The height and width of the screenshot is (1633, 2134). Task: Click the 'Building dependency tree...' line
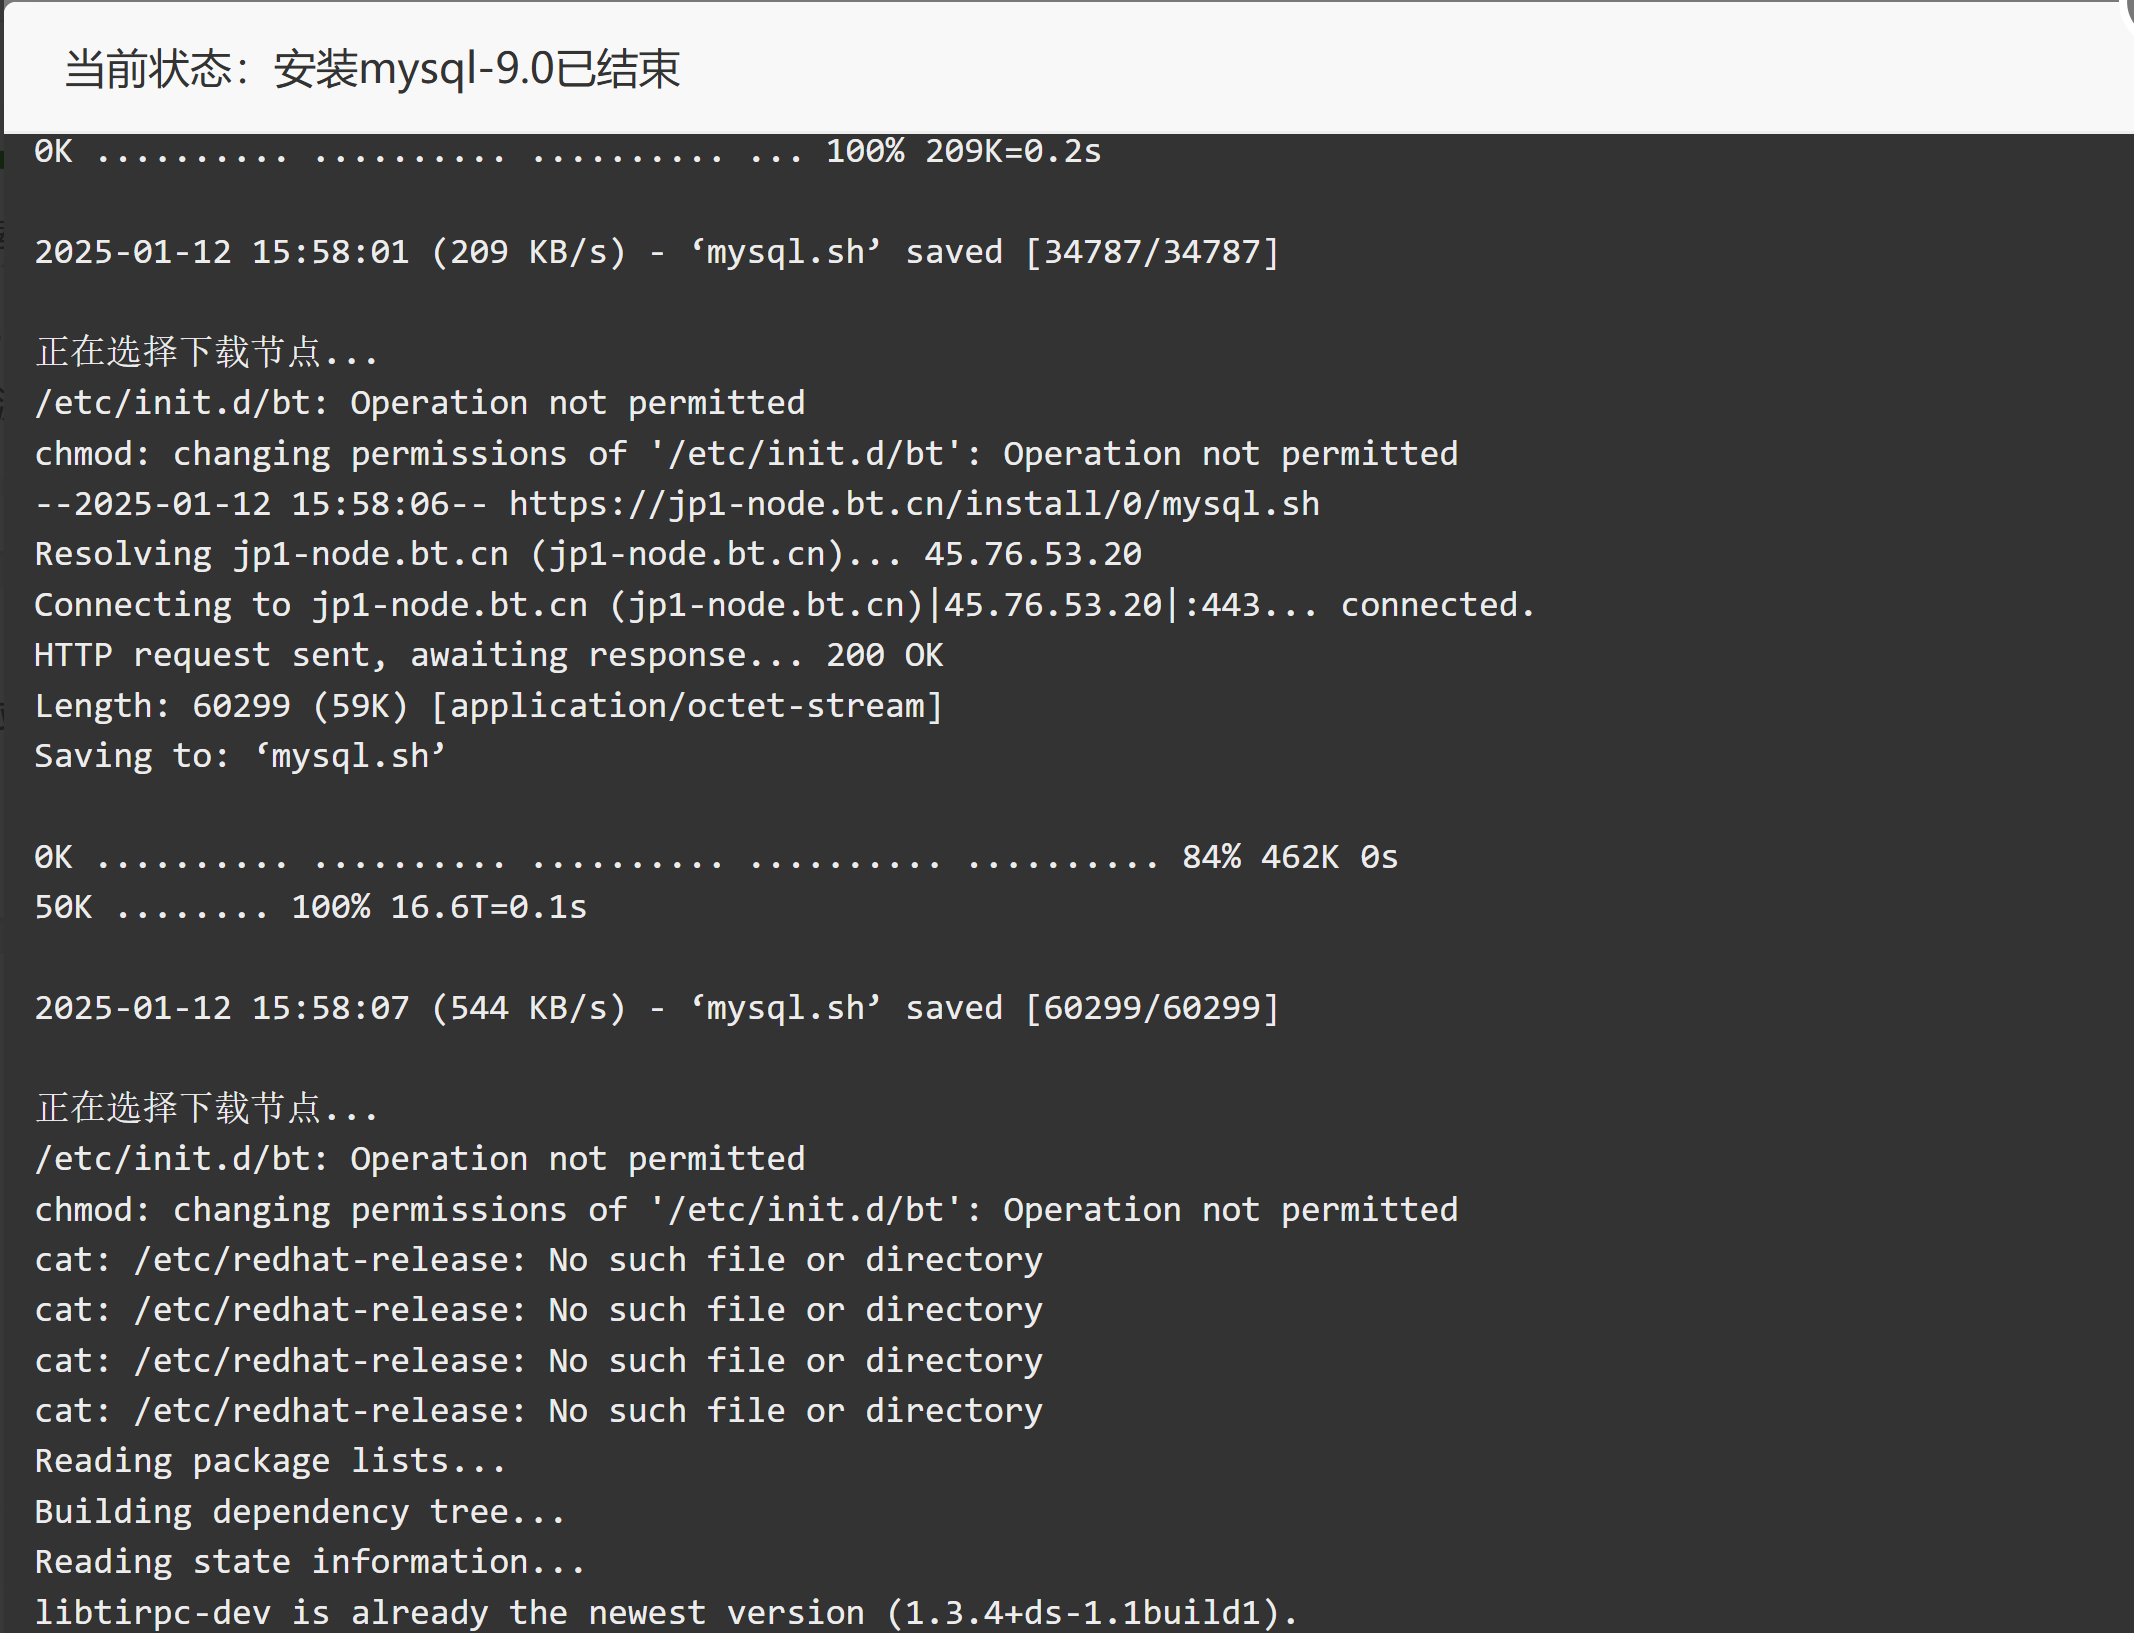[300, 1511]
